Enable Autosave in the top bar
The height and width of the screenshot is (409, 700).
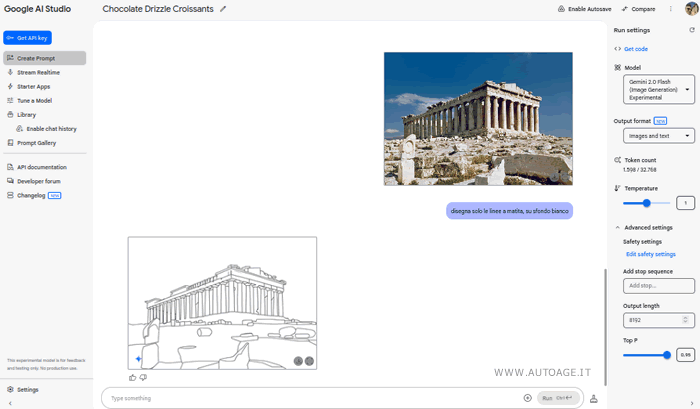[580, 9]
